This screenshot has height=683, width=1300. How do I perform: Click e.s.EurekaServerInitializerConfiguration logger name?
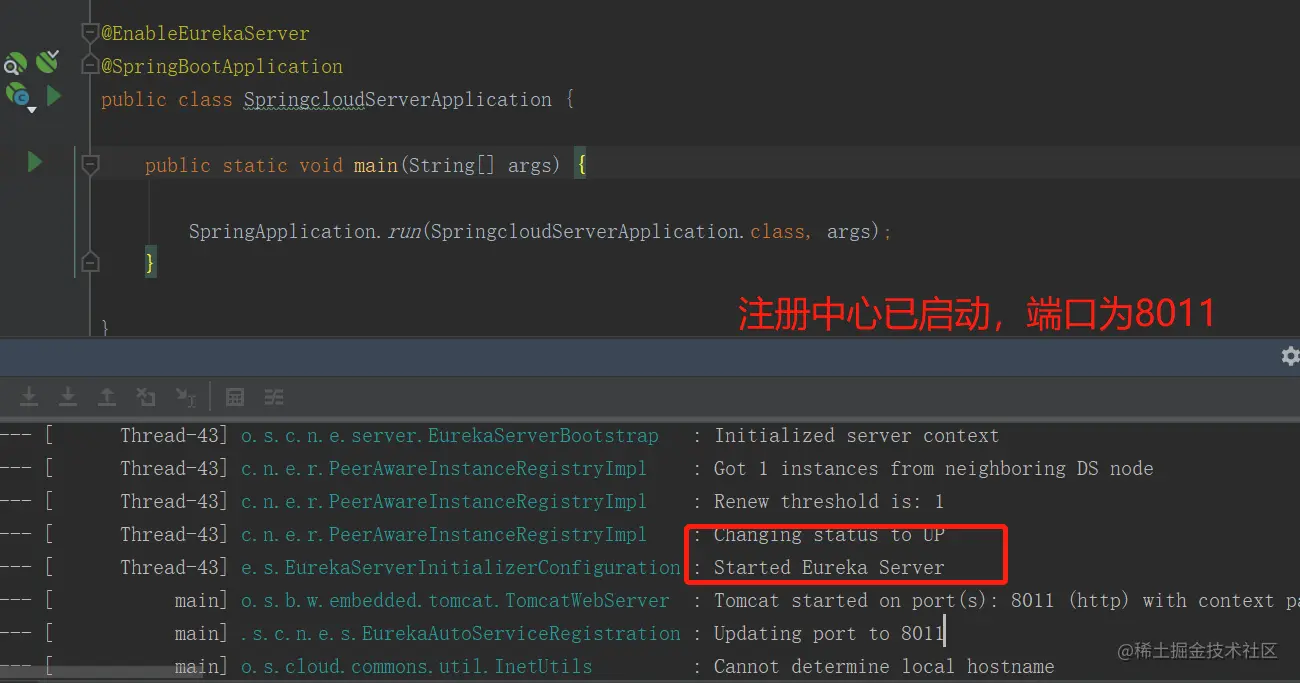(460, 568)
